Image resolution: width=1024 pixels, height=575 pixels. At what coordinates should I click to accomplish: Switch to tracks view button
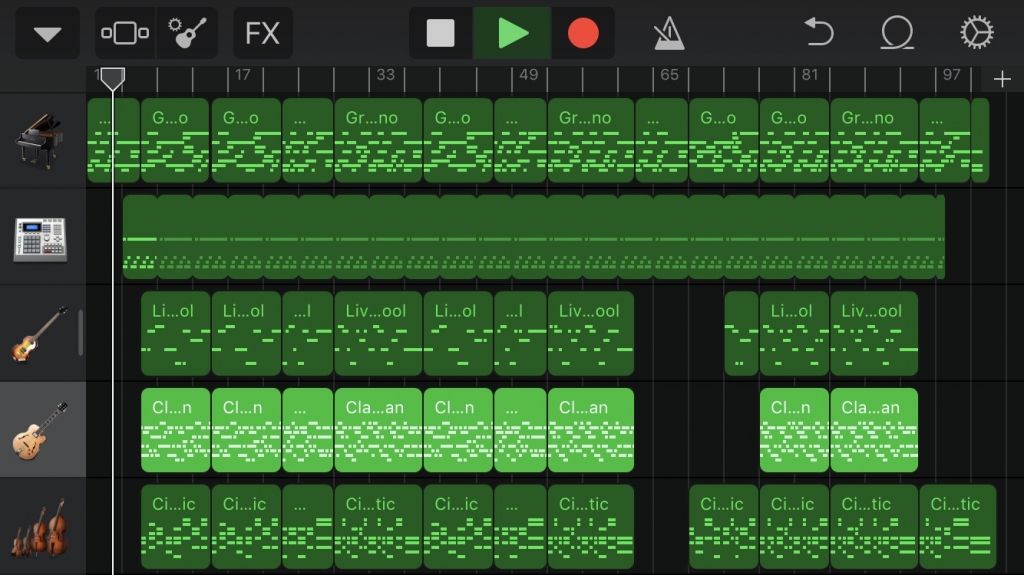pyautogui.click(x=125, y=33)
